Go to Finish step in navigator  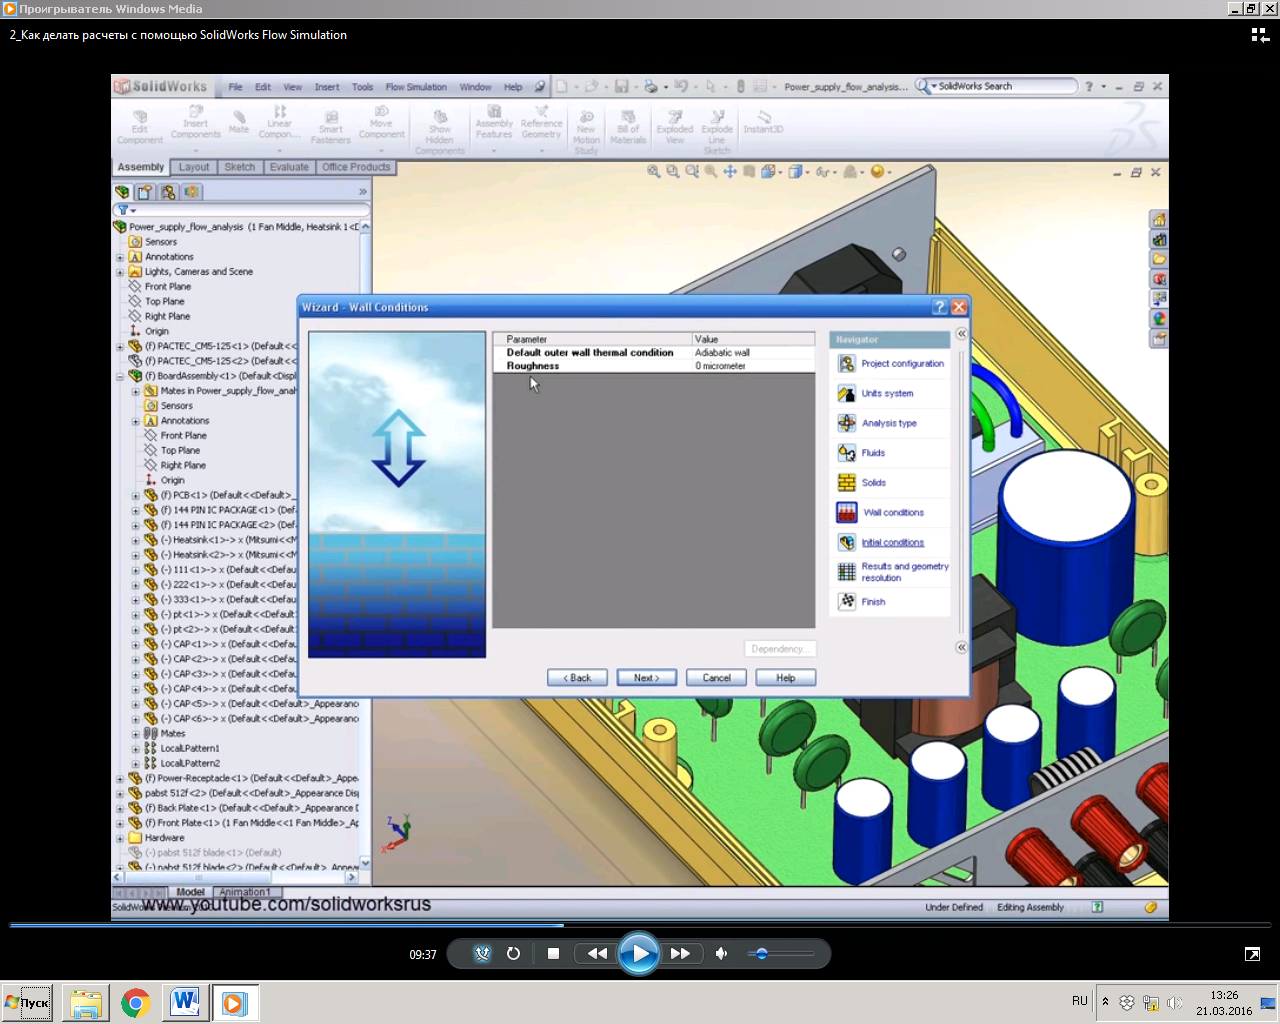[x=861, y=602]
